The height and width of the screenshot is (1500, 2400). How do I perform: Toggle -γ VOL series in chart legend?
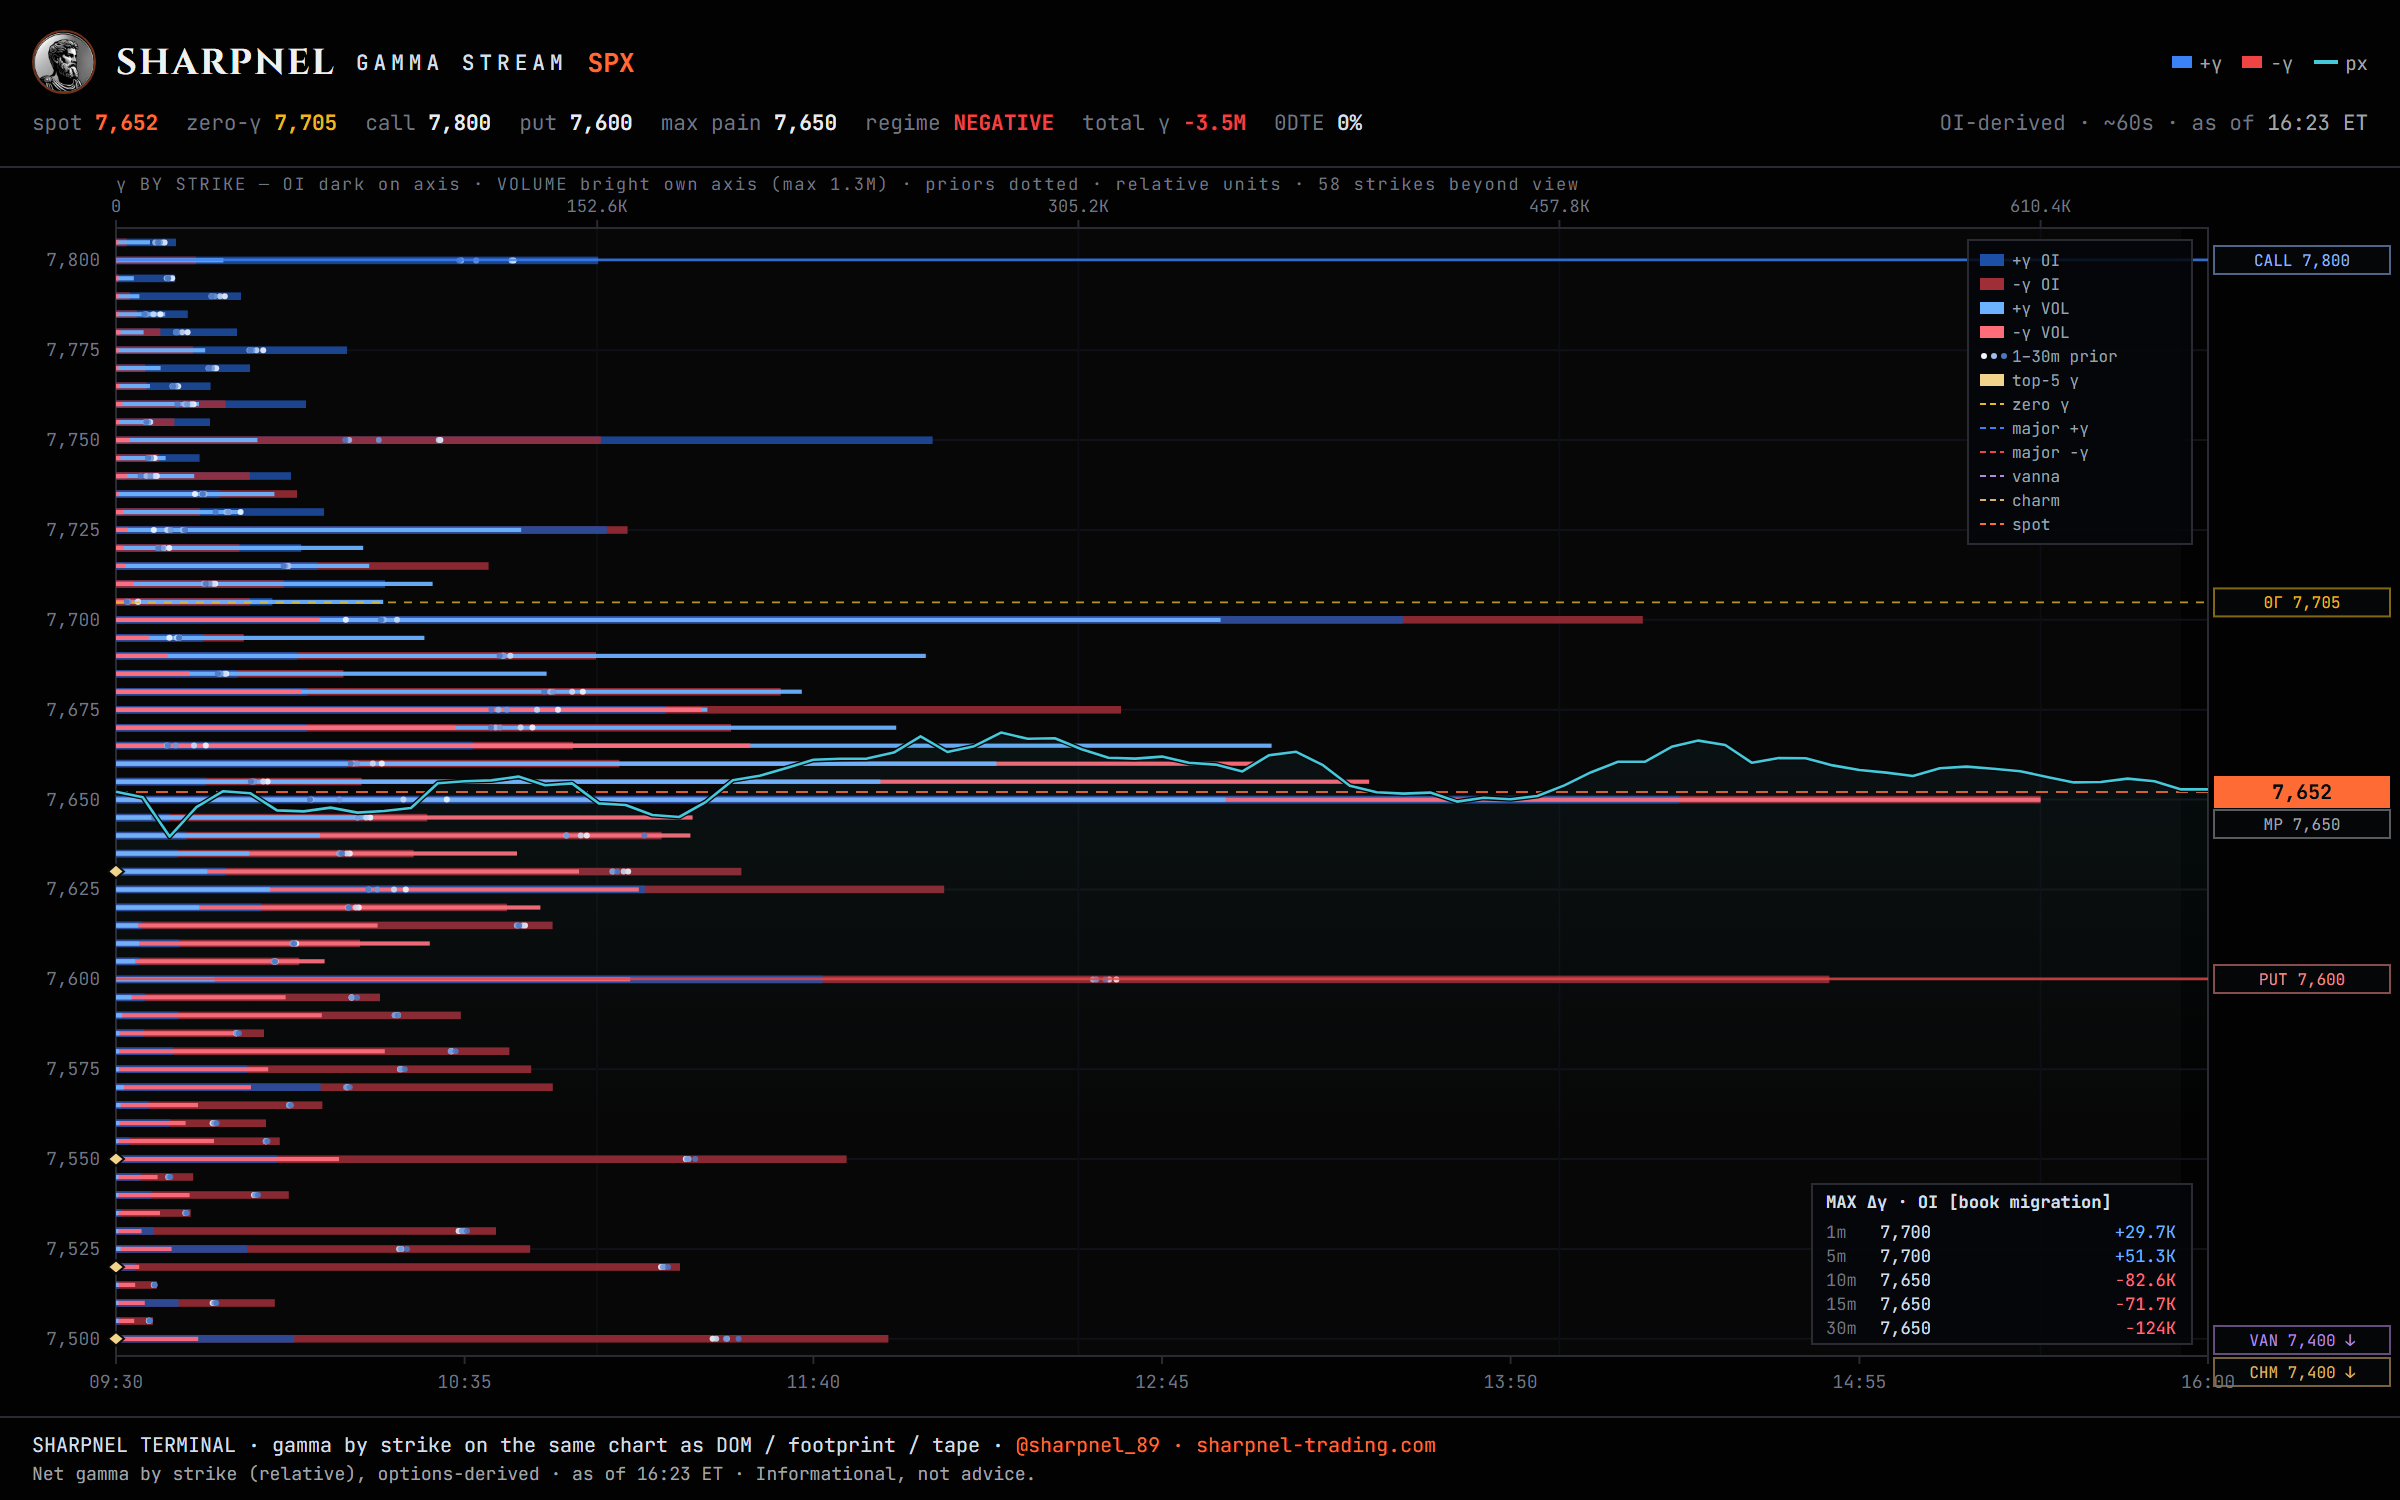coord(2025,332)
